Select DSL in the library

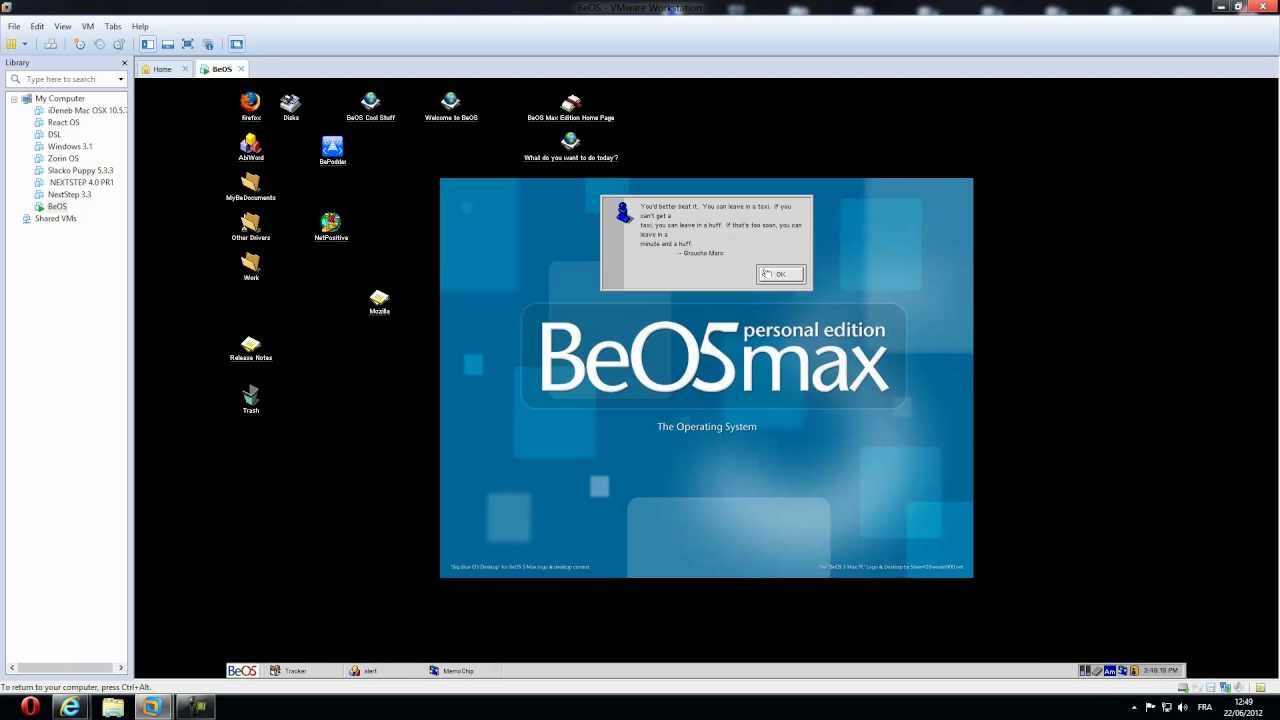click(x=54, y=134)
